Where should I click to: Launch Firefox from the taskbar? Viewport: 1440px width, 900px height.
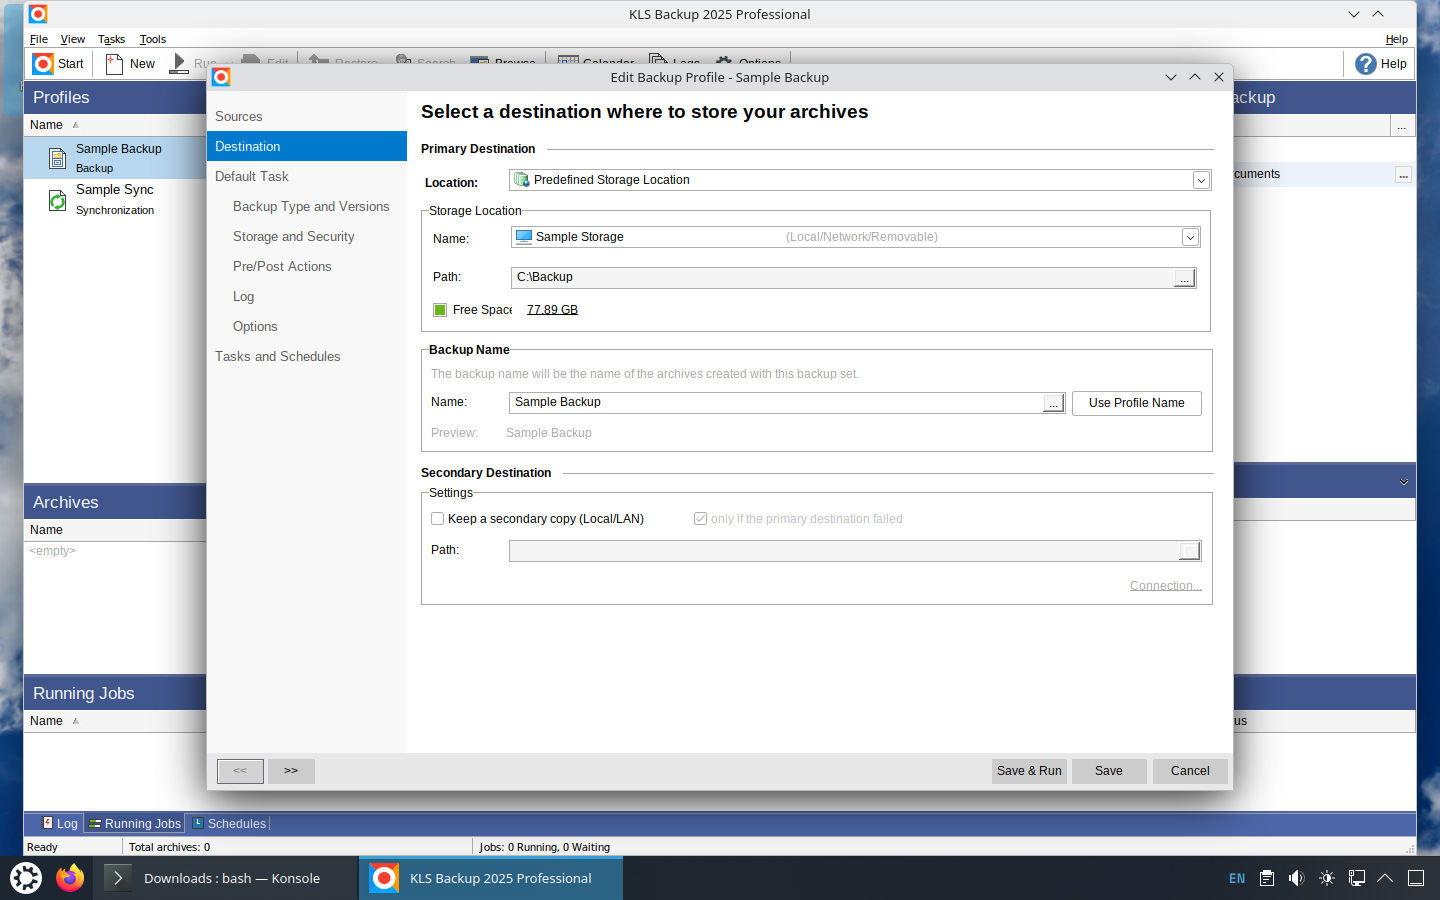pyautogui.click(x=70, y=878)
